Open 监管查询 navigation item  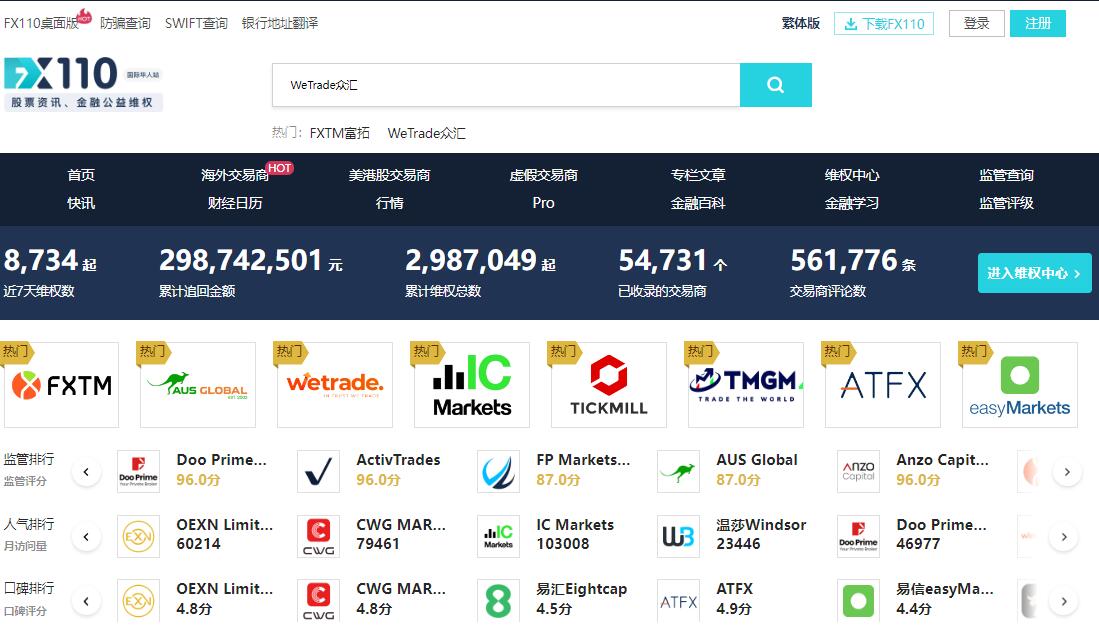(1006, 175)
